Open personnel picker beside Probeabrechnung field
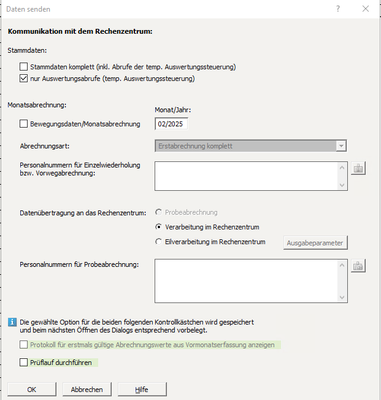381x400 pixels. point(358,266)
